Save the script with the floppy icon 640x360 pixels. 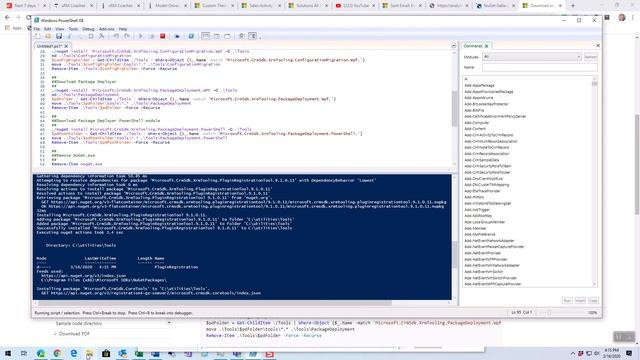(x=59, y=36)
